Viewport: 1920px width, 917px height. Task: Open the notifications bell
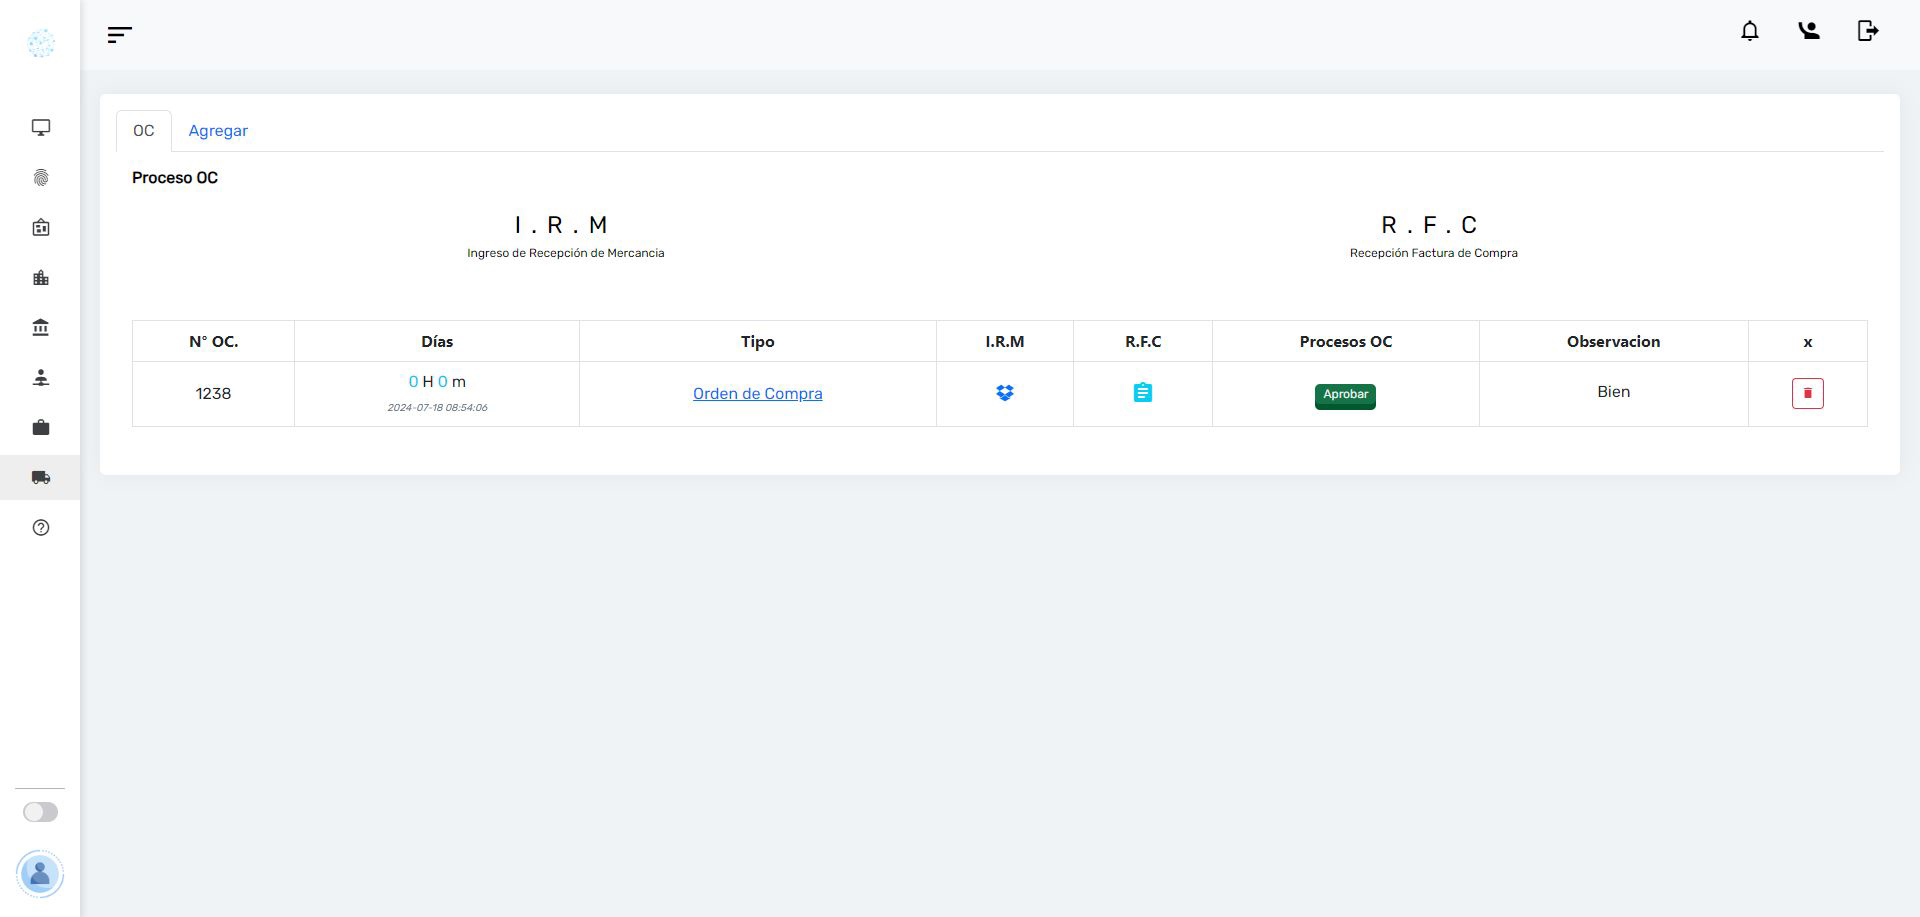[1749, 31]
